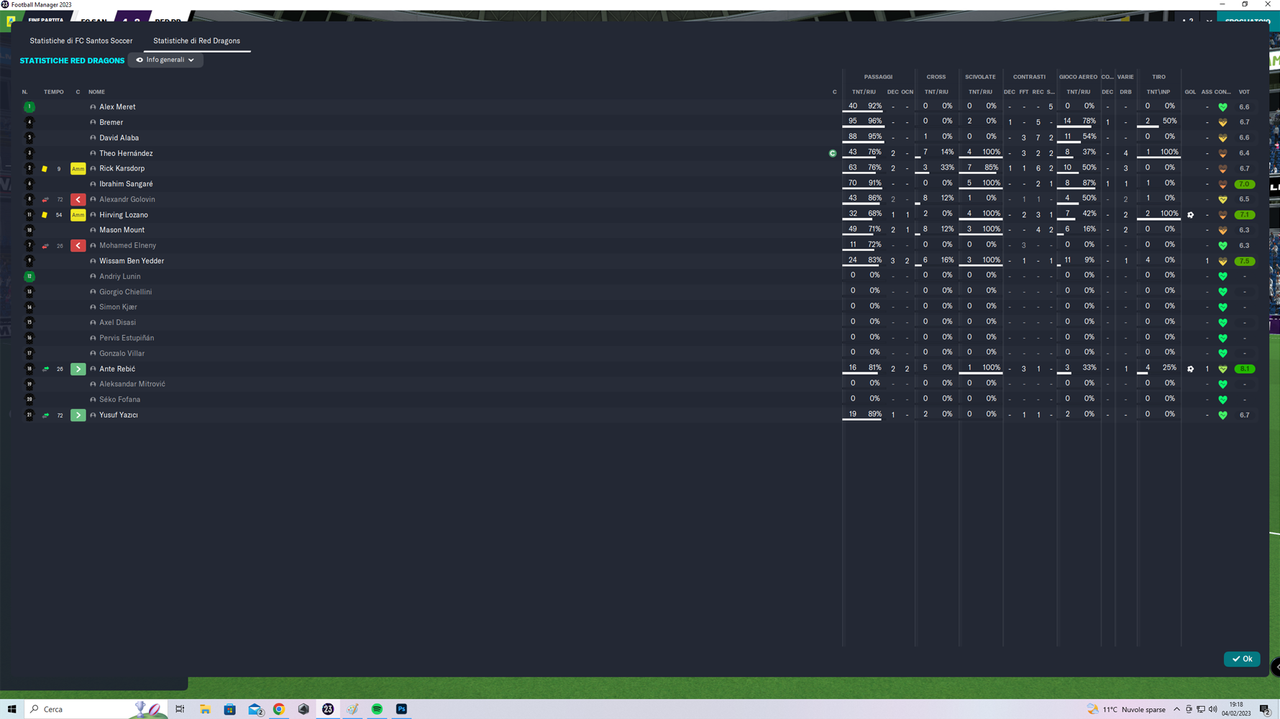Click Andriy Lunin's green shirt number icon

(30, 276)
